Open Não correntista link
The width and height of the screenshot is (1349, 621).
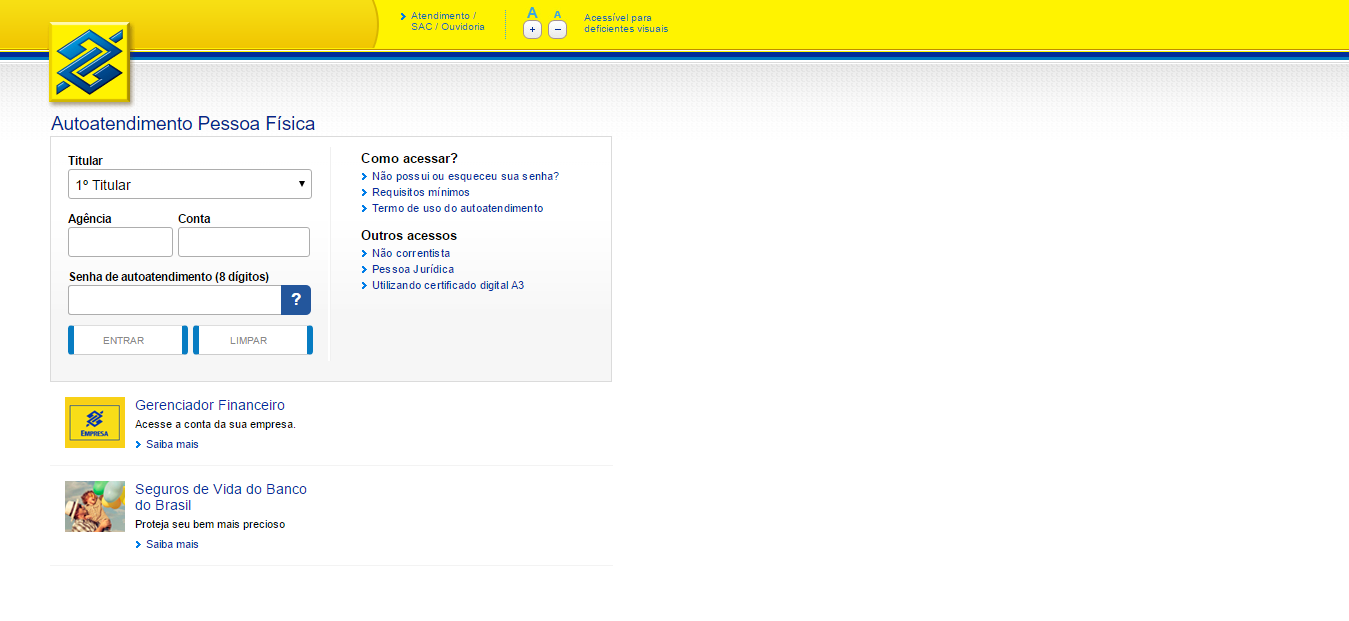(411, 253)
